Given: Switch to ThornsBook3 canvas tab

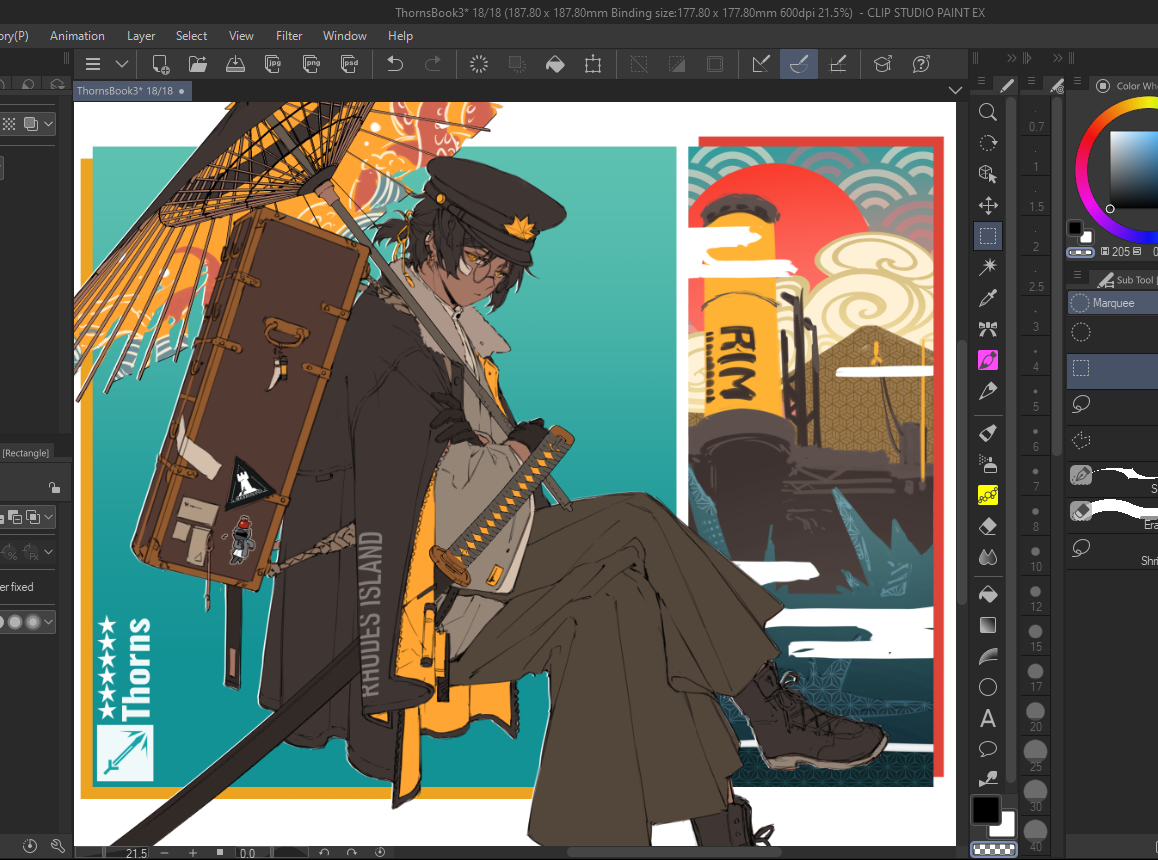Looking at the screenshot, I should (131, 91).
